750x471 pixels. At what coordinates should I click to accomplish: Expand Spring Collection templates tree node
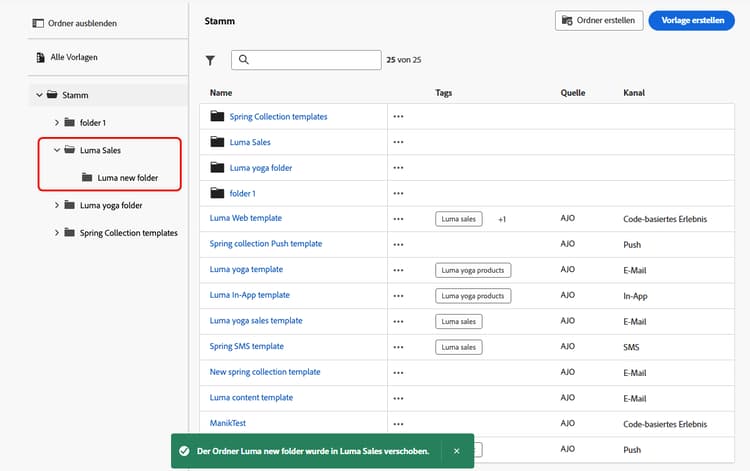[57, 233]
